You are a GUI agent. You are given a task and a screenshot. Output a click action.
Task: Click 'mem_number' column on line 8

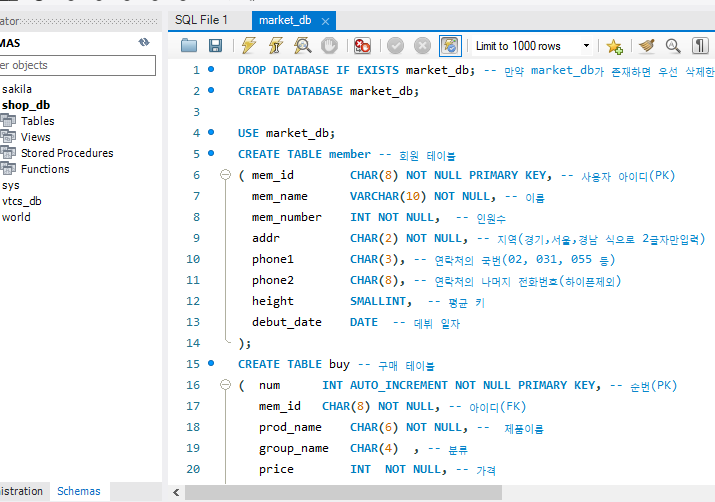(287, 217)
